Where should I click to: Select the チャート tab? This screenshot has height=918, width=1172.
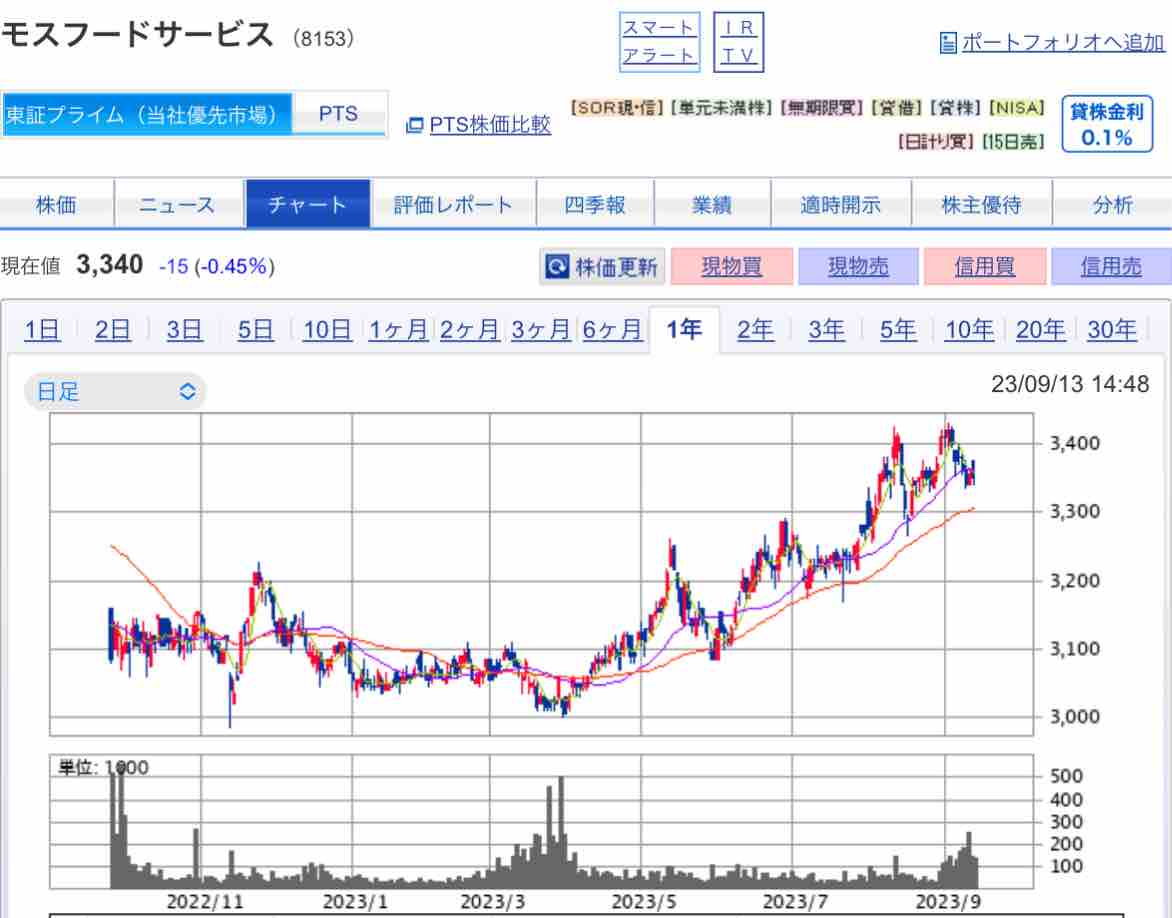click(307, 204)
